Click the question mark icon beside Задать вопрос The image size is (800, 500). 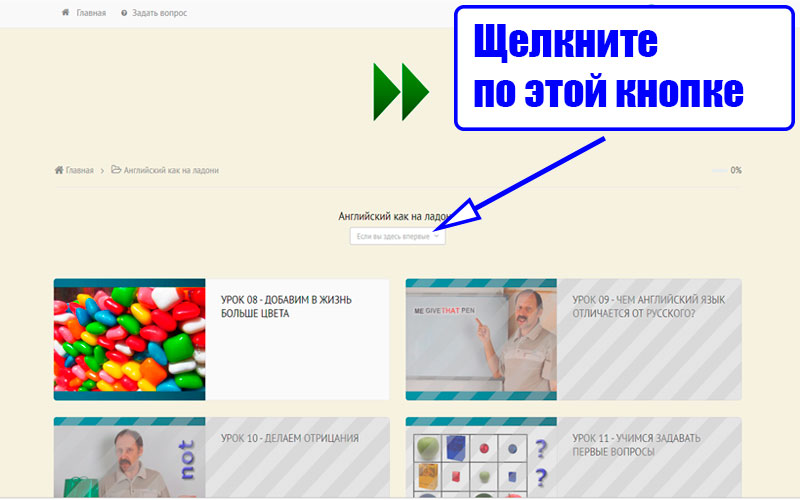point(124,13)
